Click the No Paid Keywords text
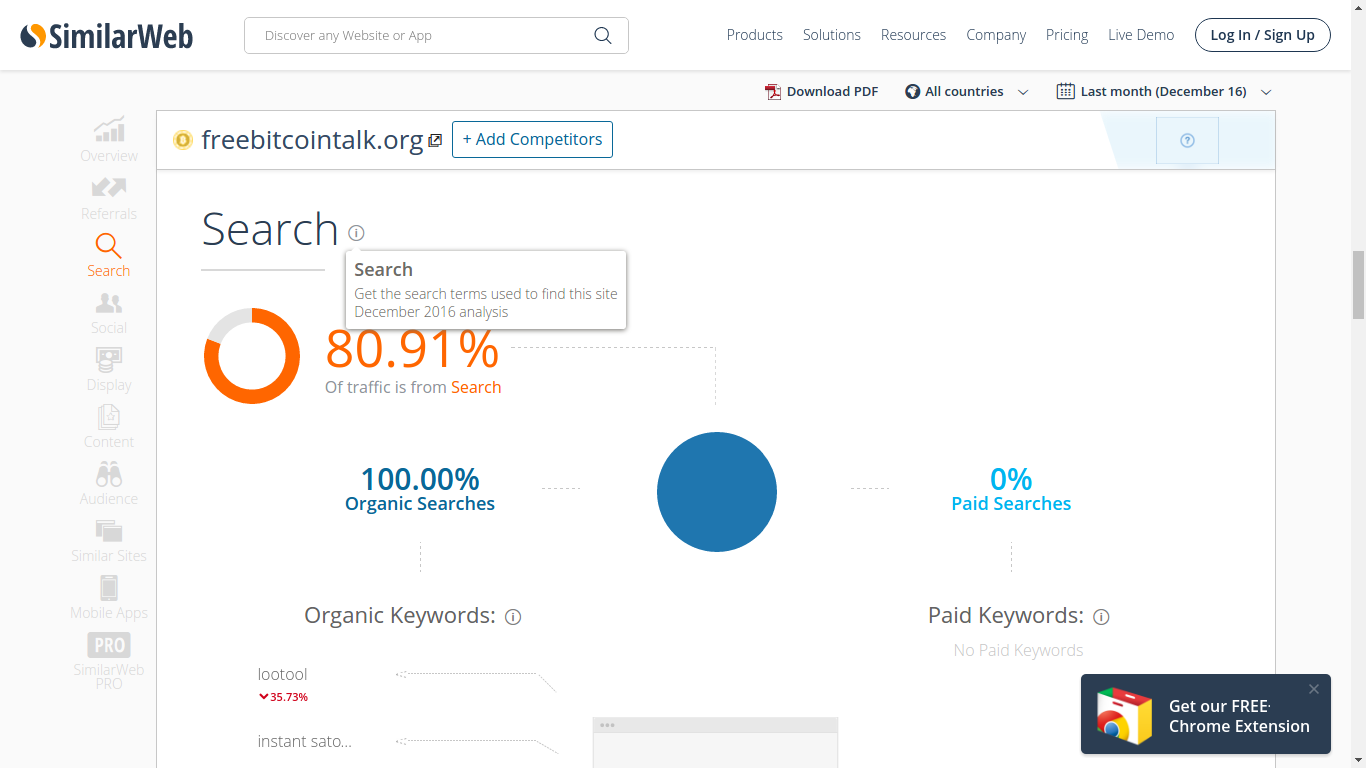Viewport: 1366px width, 768px height. coord(1018,650)
